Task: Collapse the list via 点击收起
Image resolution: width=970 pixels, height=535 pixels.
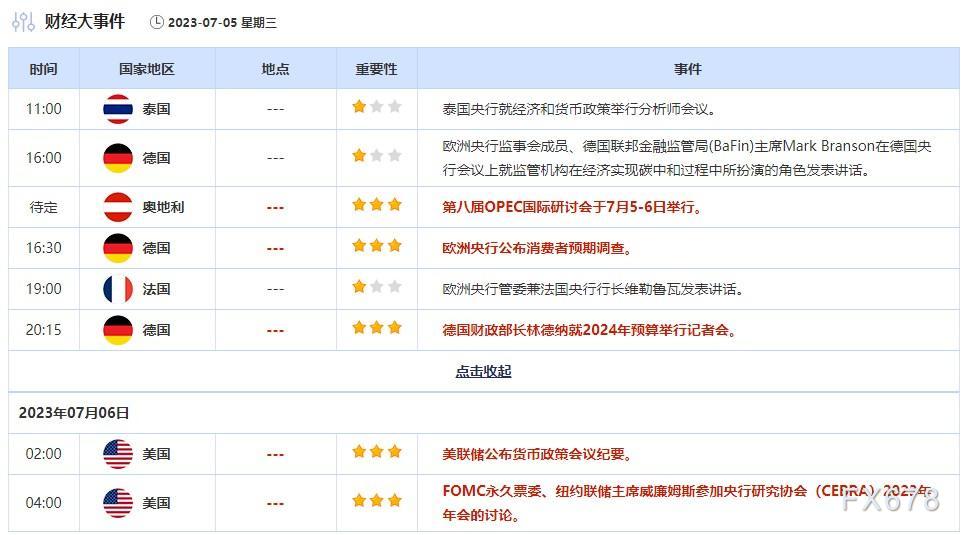Action: (x=483, y=371)
